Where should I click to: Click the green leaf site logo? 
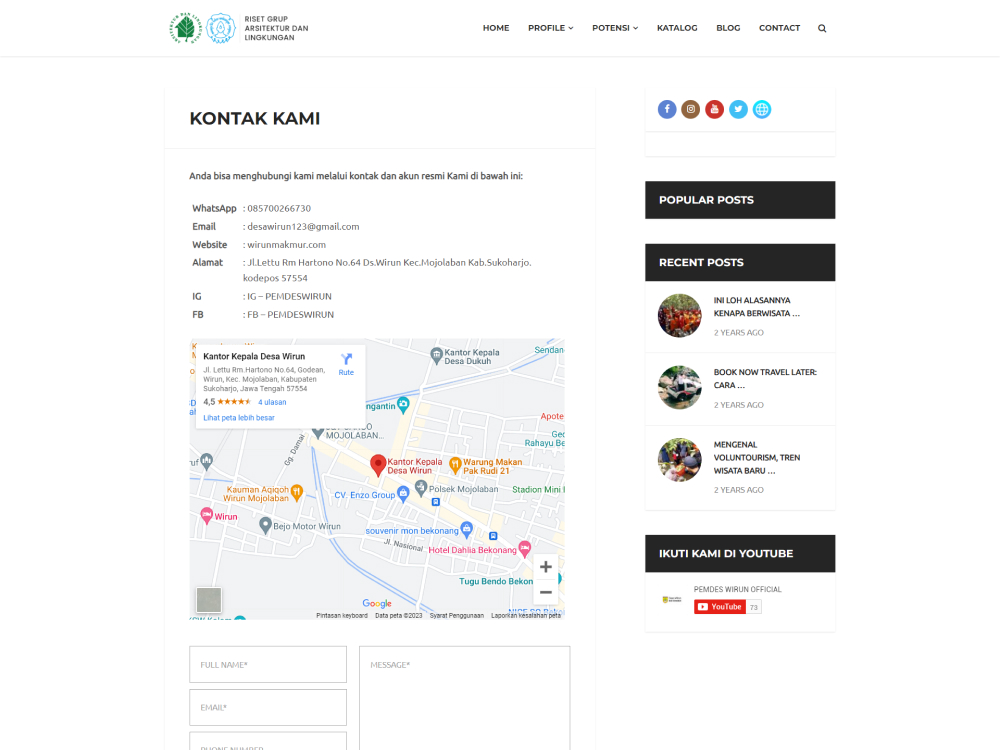(x=186, y=28)
